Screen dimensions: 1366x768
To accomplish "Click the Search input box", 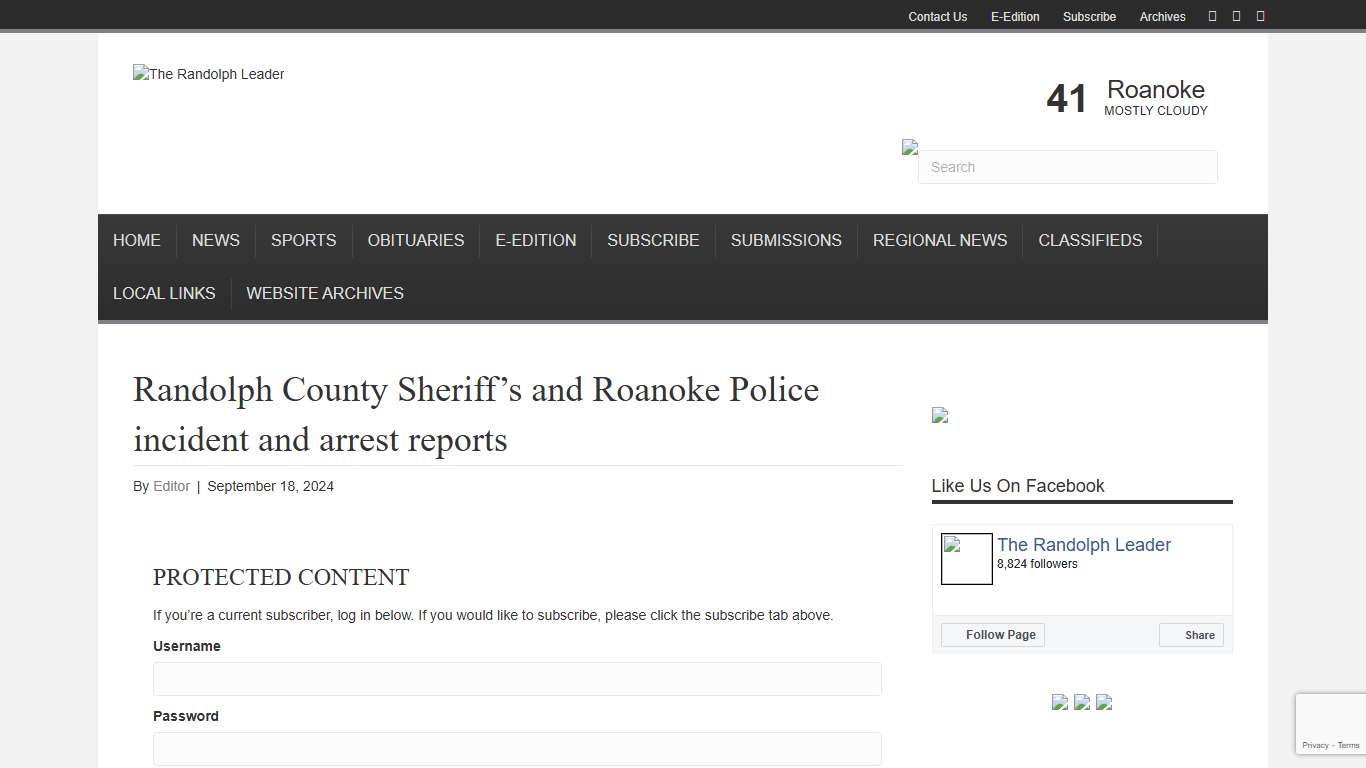I will point(1067,167).
